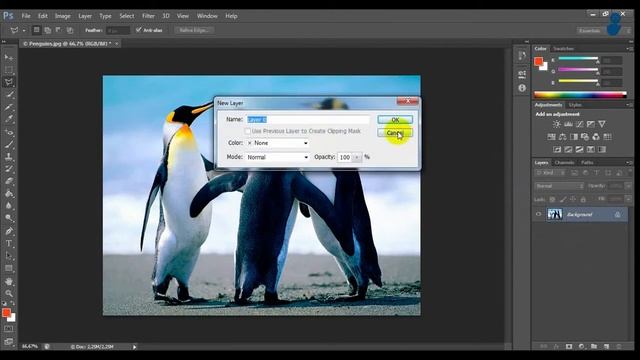Add a Threshold adjustment
Screen dimensions: 640x360
click(x=579, y=149)
